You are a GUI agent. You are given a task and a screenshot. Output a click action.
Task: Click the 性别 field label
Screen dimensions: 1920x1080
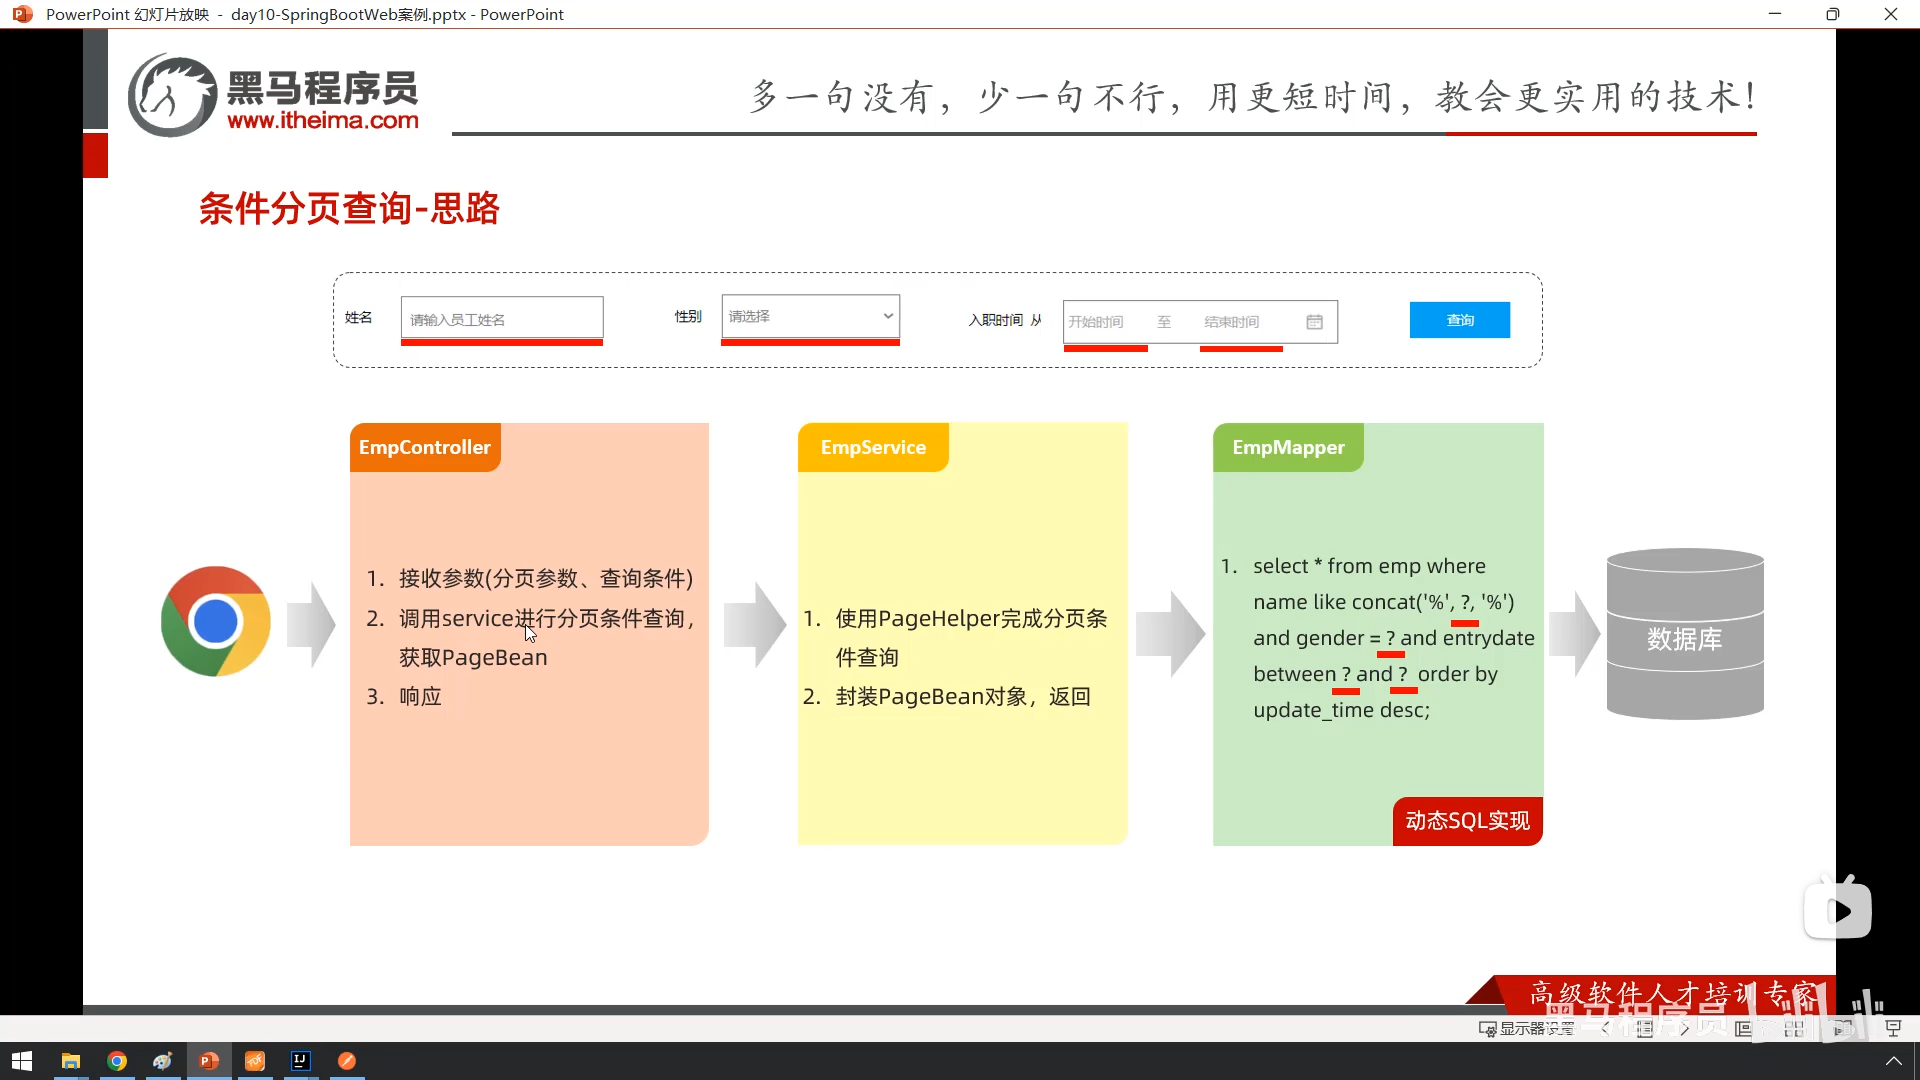click(x=688, y=316)
